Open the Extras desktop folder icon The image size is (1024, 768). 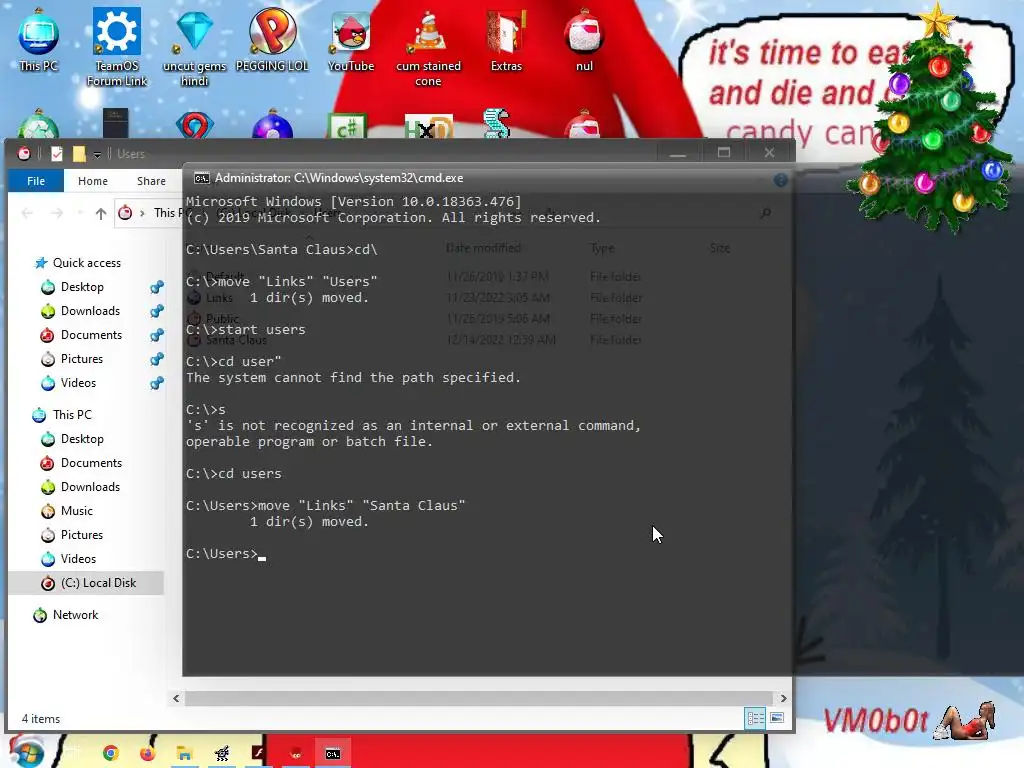click(x=506, y=39)
